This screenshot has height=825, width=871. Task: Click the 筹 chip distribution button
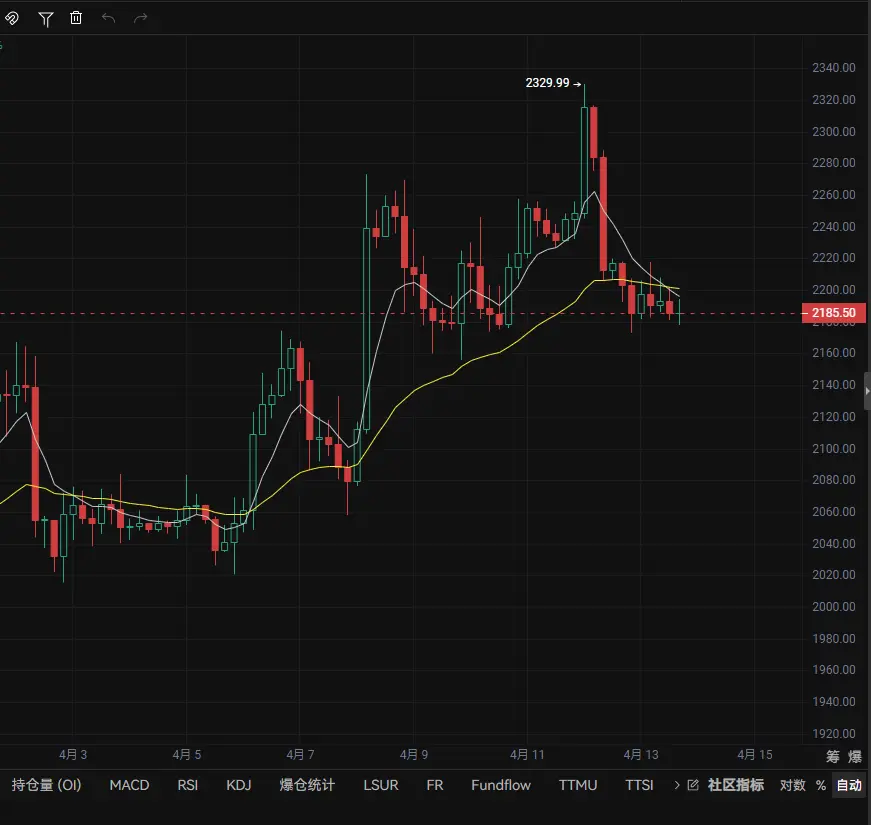pyautogui.click(x=832, y=756)
